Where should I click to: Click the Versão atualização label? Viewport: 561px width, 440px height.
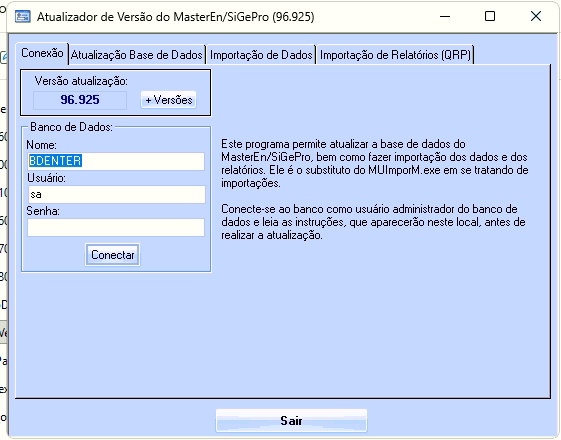81,81
